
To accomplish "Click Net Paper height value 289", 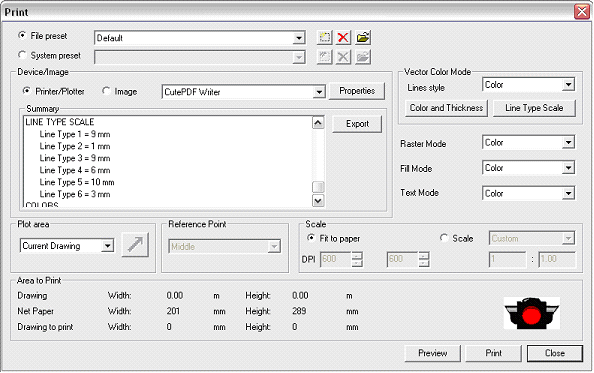I will 299,311.
